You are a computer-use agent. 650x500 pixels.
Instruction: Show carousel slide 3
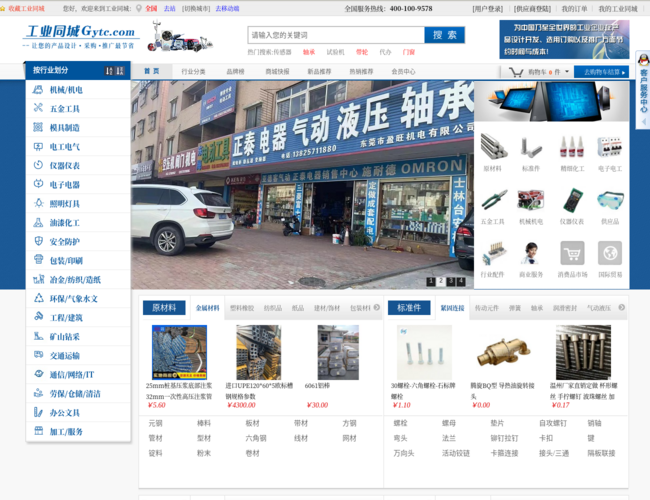[451, 282]
